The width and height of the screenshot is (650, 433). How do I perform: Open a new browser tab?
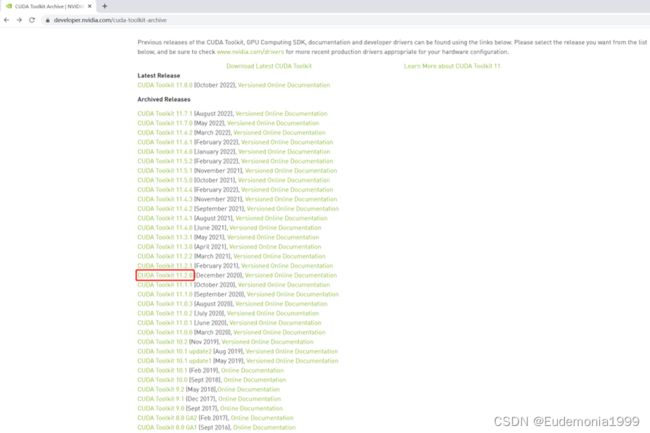(104, 6)
